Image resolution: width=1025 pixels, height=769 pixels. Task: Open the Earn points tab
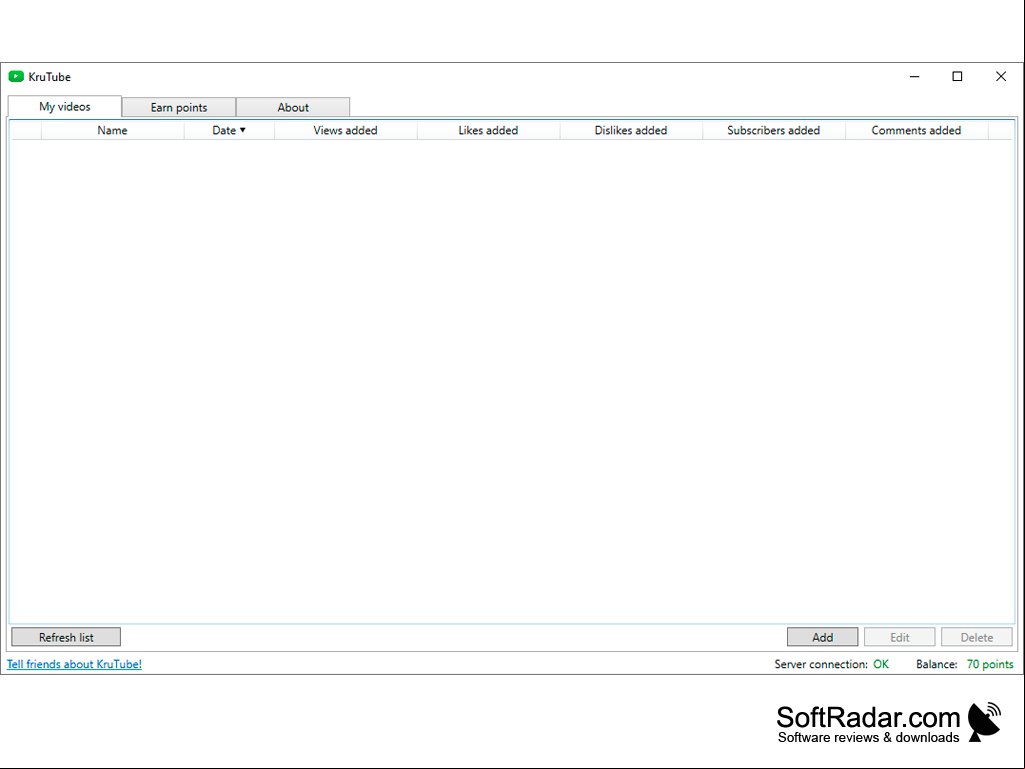(x=178, y=107)
